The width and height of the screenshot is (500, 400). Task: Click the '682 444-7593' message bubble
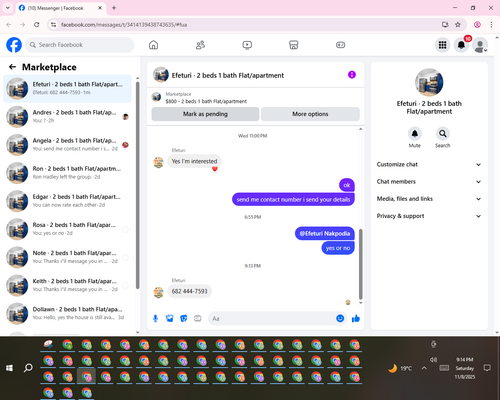pos(189,291)
